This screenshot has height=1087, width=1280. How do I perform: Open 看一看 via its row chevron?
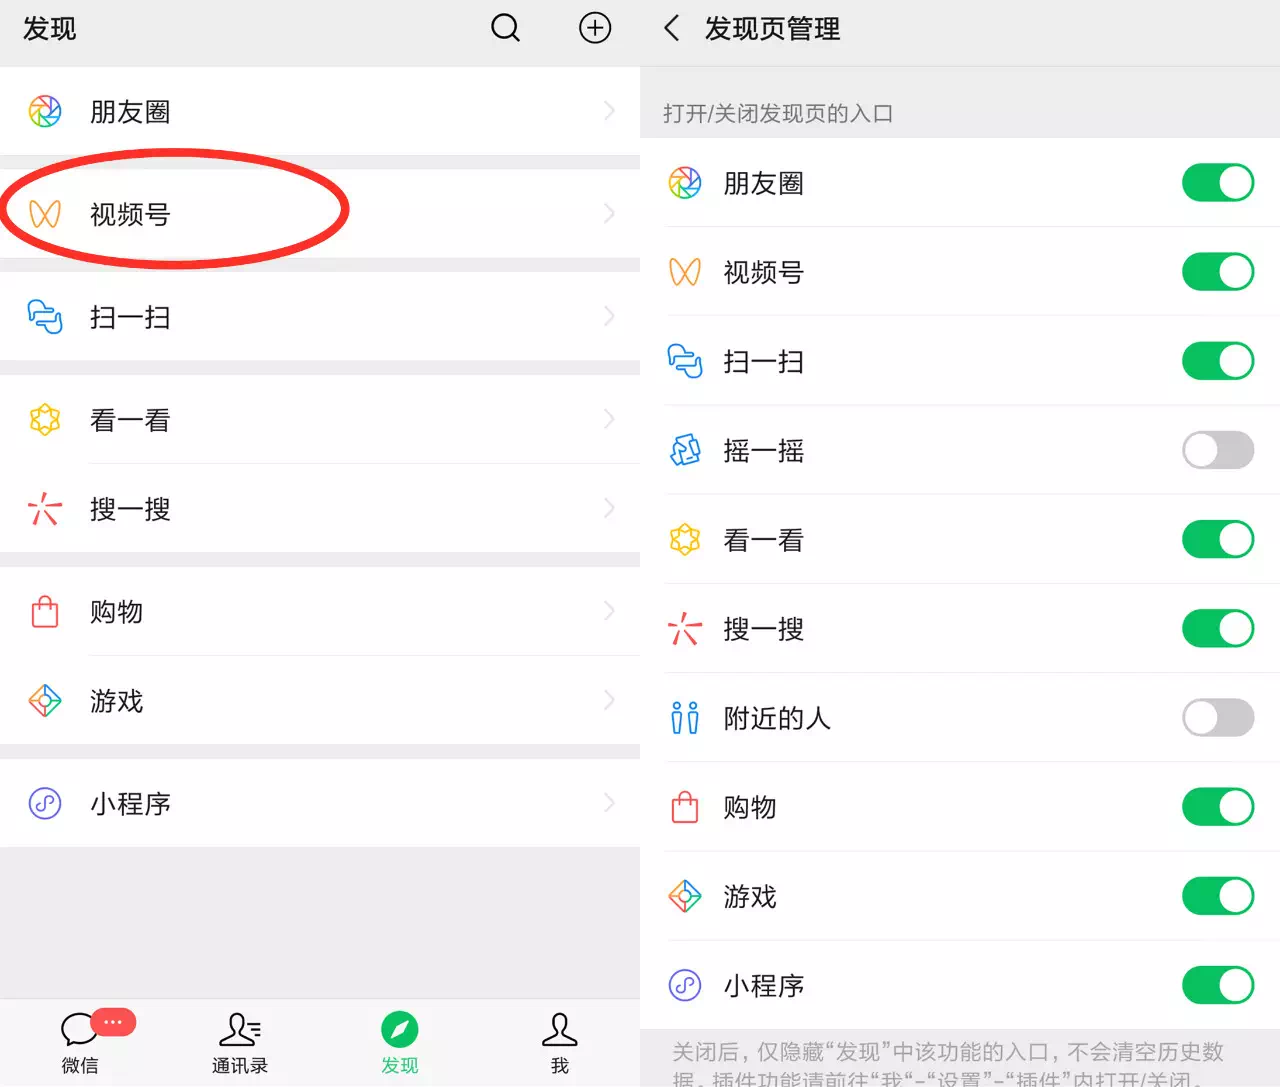pyautogui.click(x=610, y=419)
